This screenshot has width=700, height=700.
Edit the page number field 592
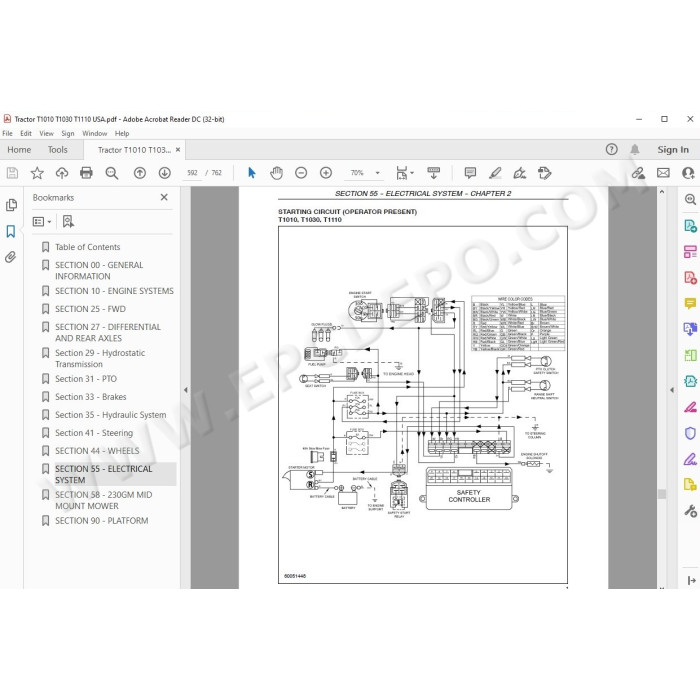click(x=192, y=173)
